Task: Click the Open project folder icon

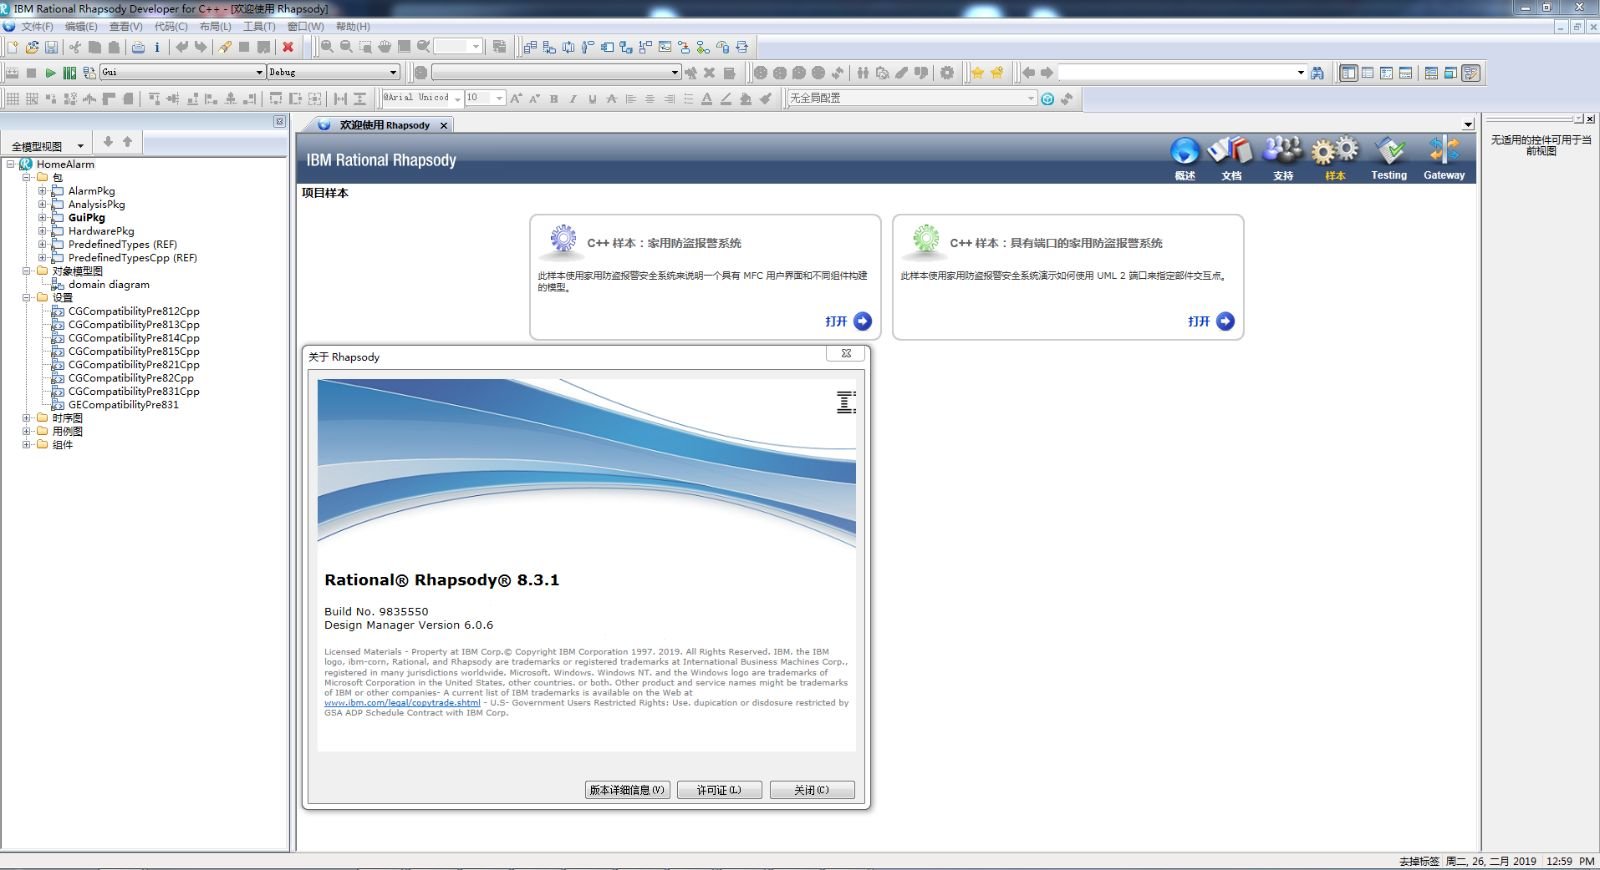Action: pyautogui.click(x=32, y=47)
